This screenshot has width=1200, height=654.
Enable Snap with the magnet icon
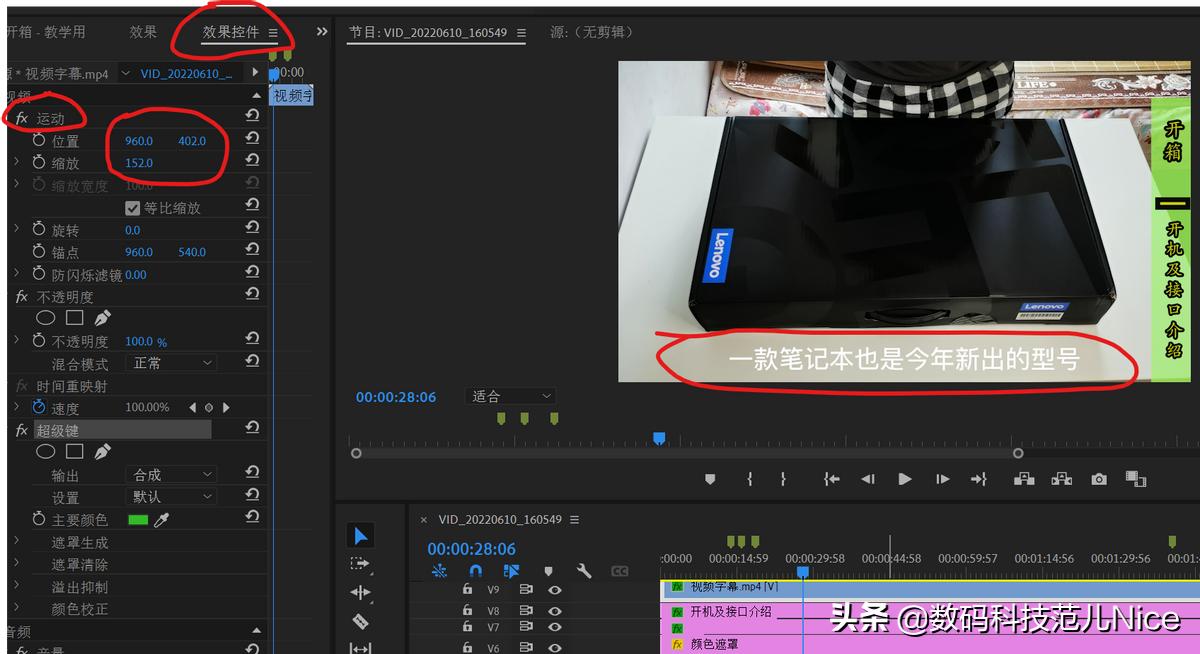click(473, 571)
